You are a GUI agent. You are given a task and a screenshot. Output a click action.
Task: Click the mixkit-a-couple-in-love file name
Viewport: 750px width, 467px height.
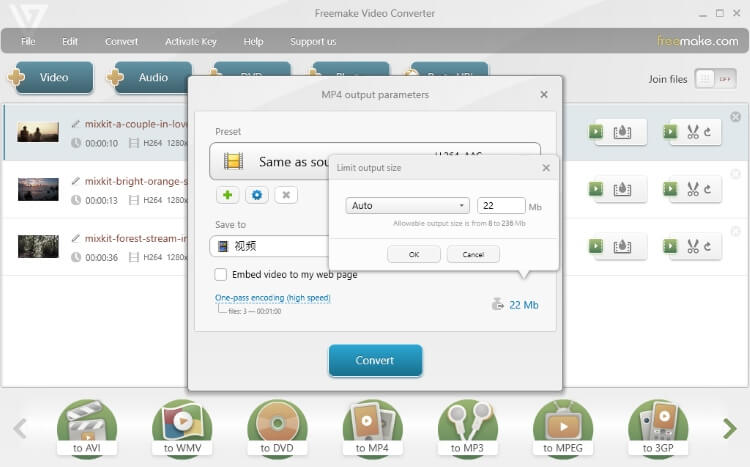(x=136, y=124)
